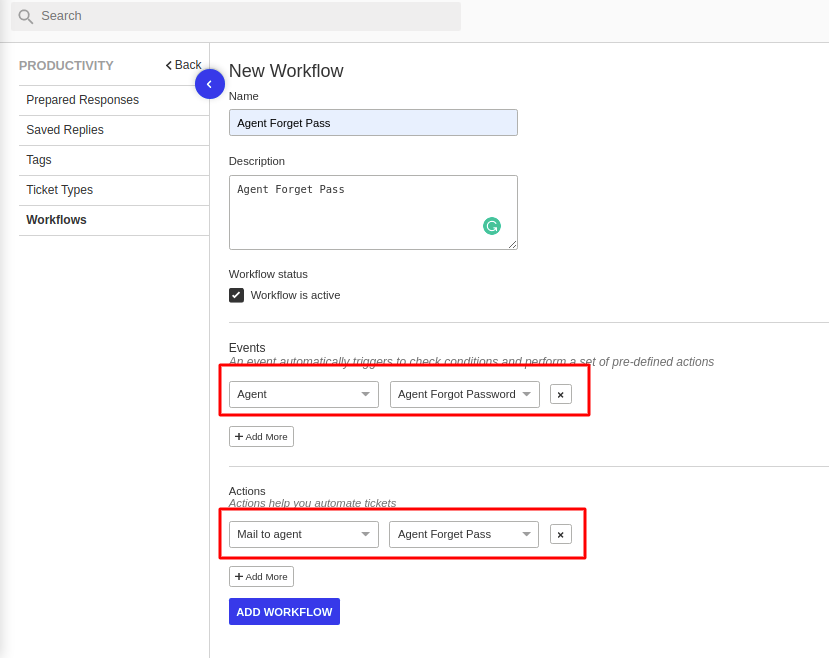Select Ticket Types in the sidebar
Image resolution: width=829 pixels, height=658 pixels.
(x=60, y=190)
